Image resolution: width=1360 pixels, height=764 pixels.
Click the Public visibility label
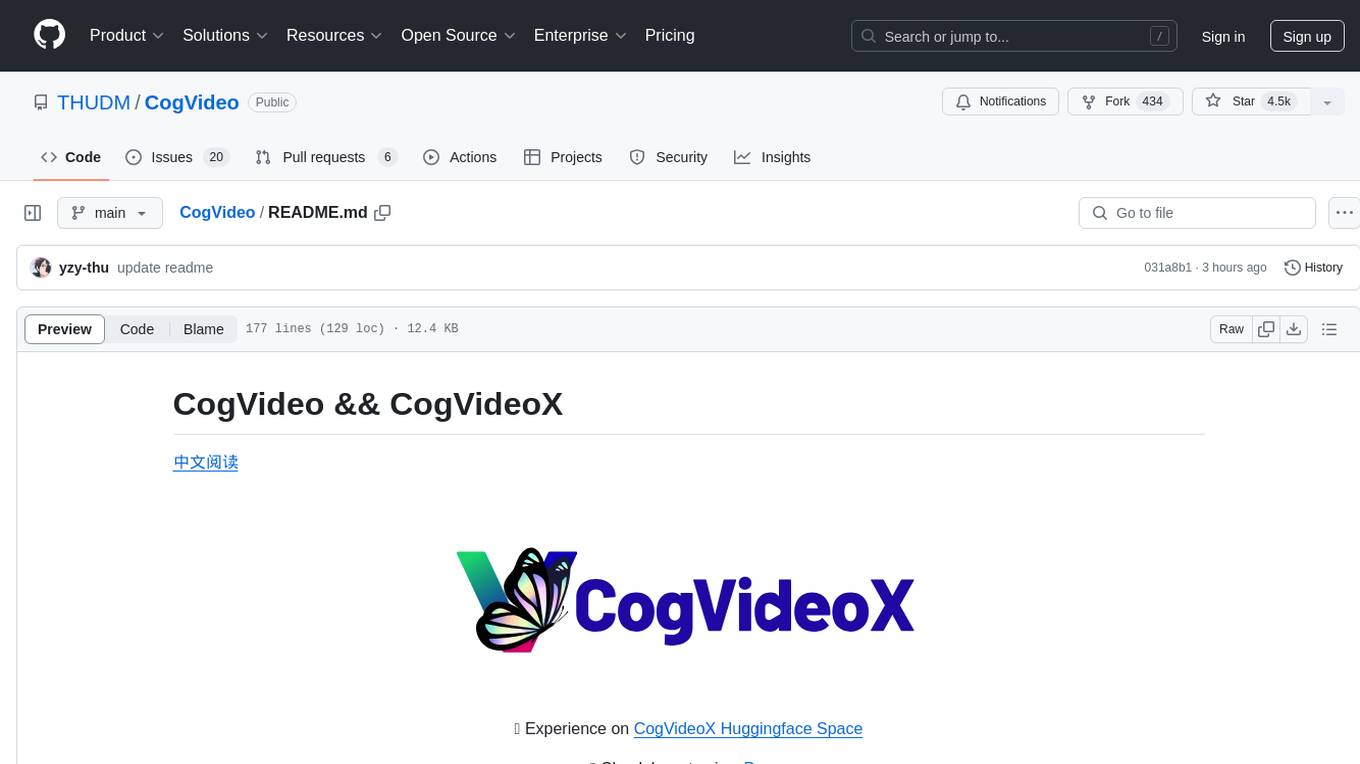[272, 102]
